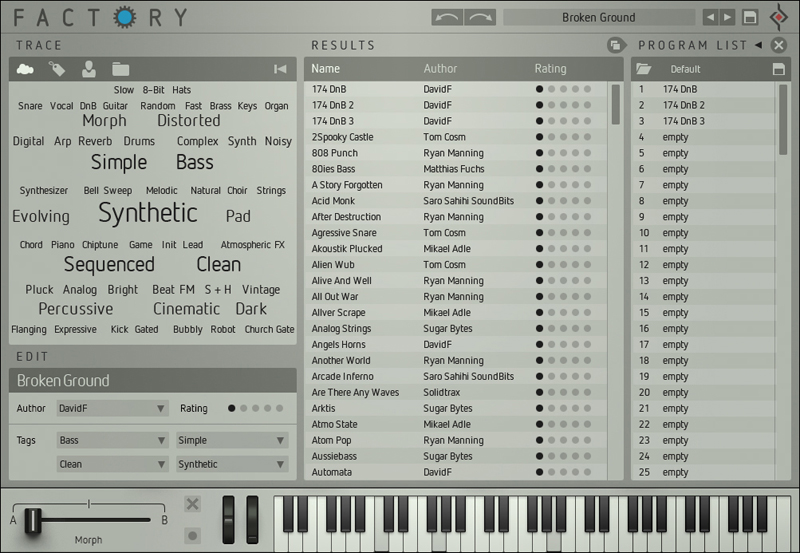Rate Alien Wub with four dots
The height and width of the screenshot is (553, 800).
click(x=576, y=264)
